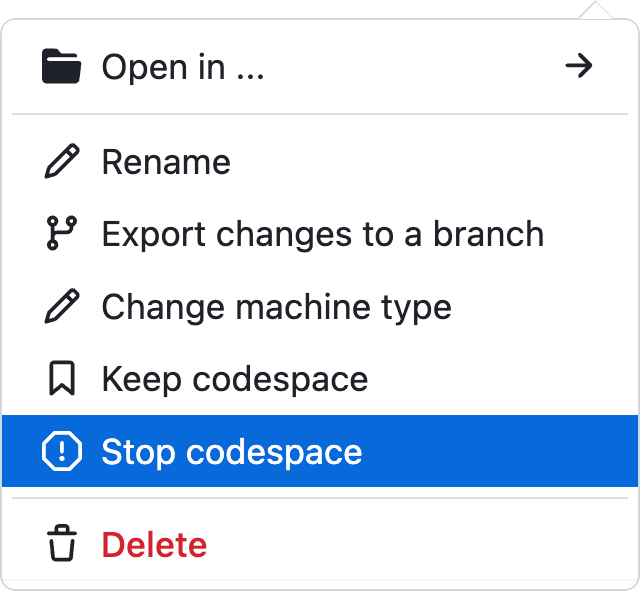The width and height of the screenshot is (640, 591).
Task: Expand the Open in submenu arrow
Action: pyautogui.click(x=578, y=67)
